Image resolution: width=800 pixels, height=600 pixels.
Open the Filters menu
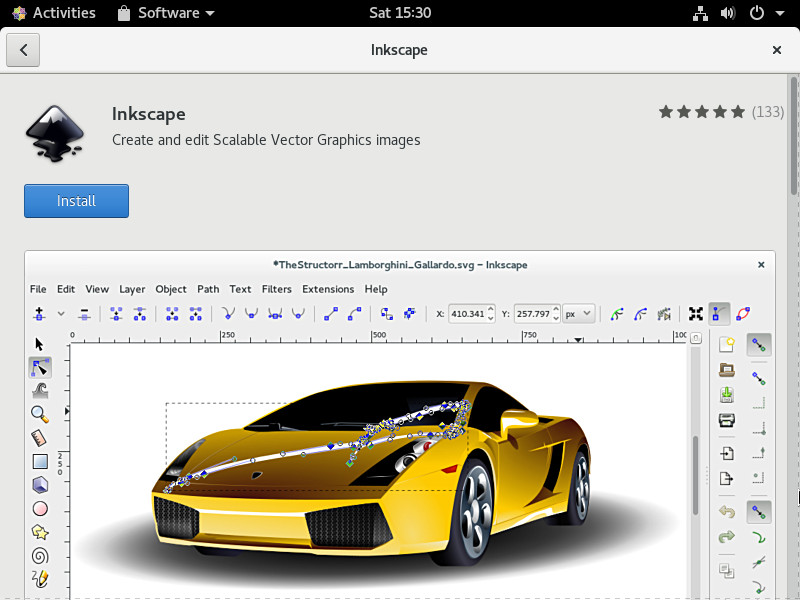[x=277, y=289]
